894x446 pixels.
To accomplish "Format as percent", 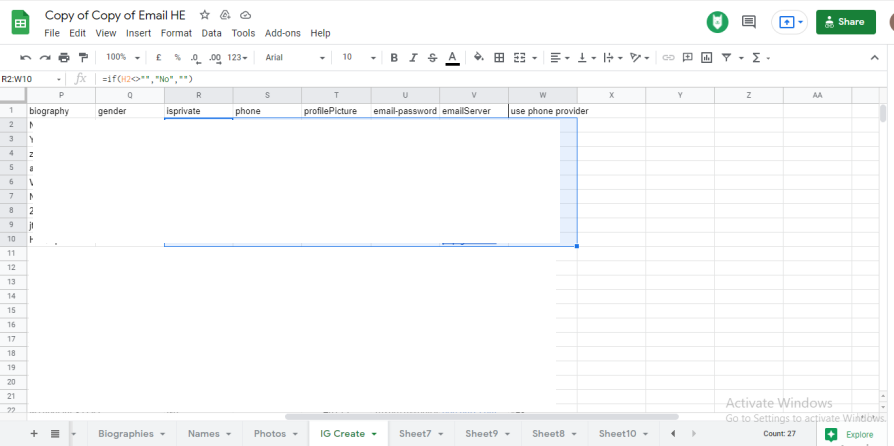I will click(x=177, y=58).
